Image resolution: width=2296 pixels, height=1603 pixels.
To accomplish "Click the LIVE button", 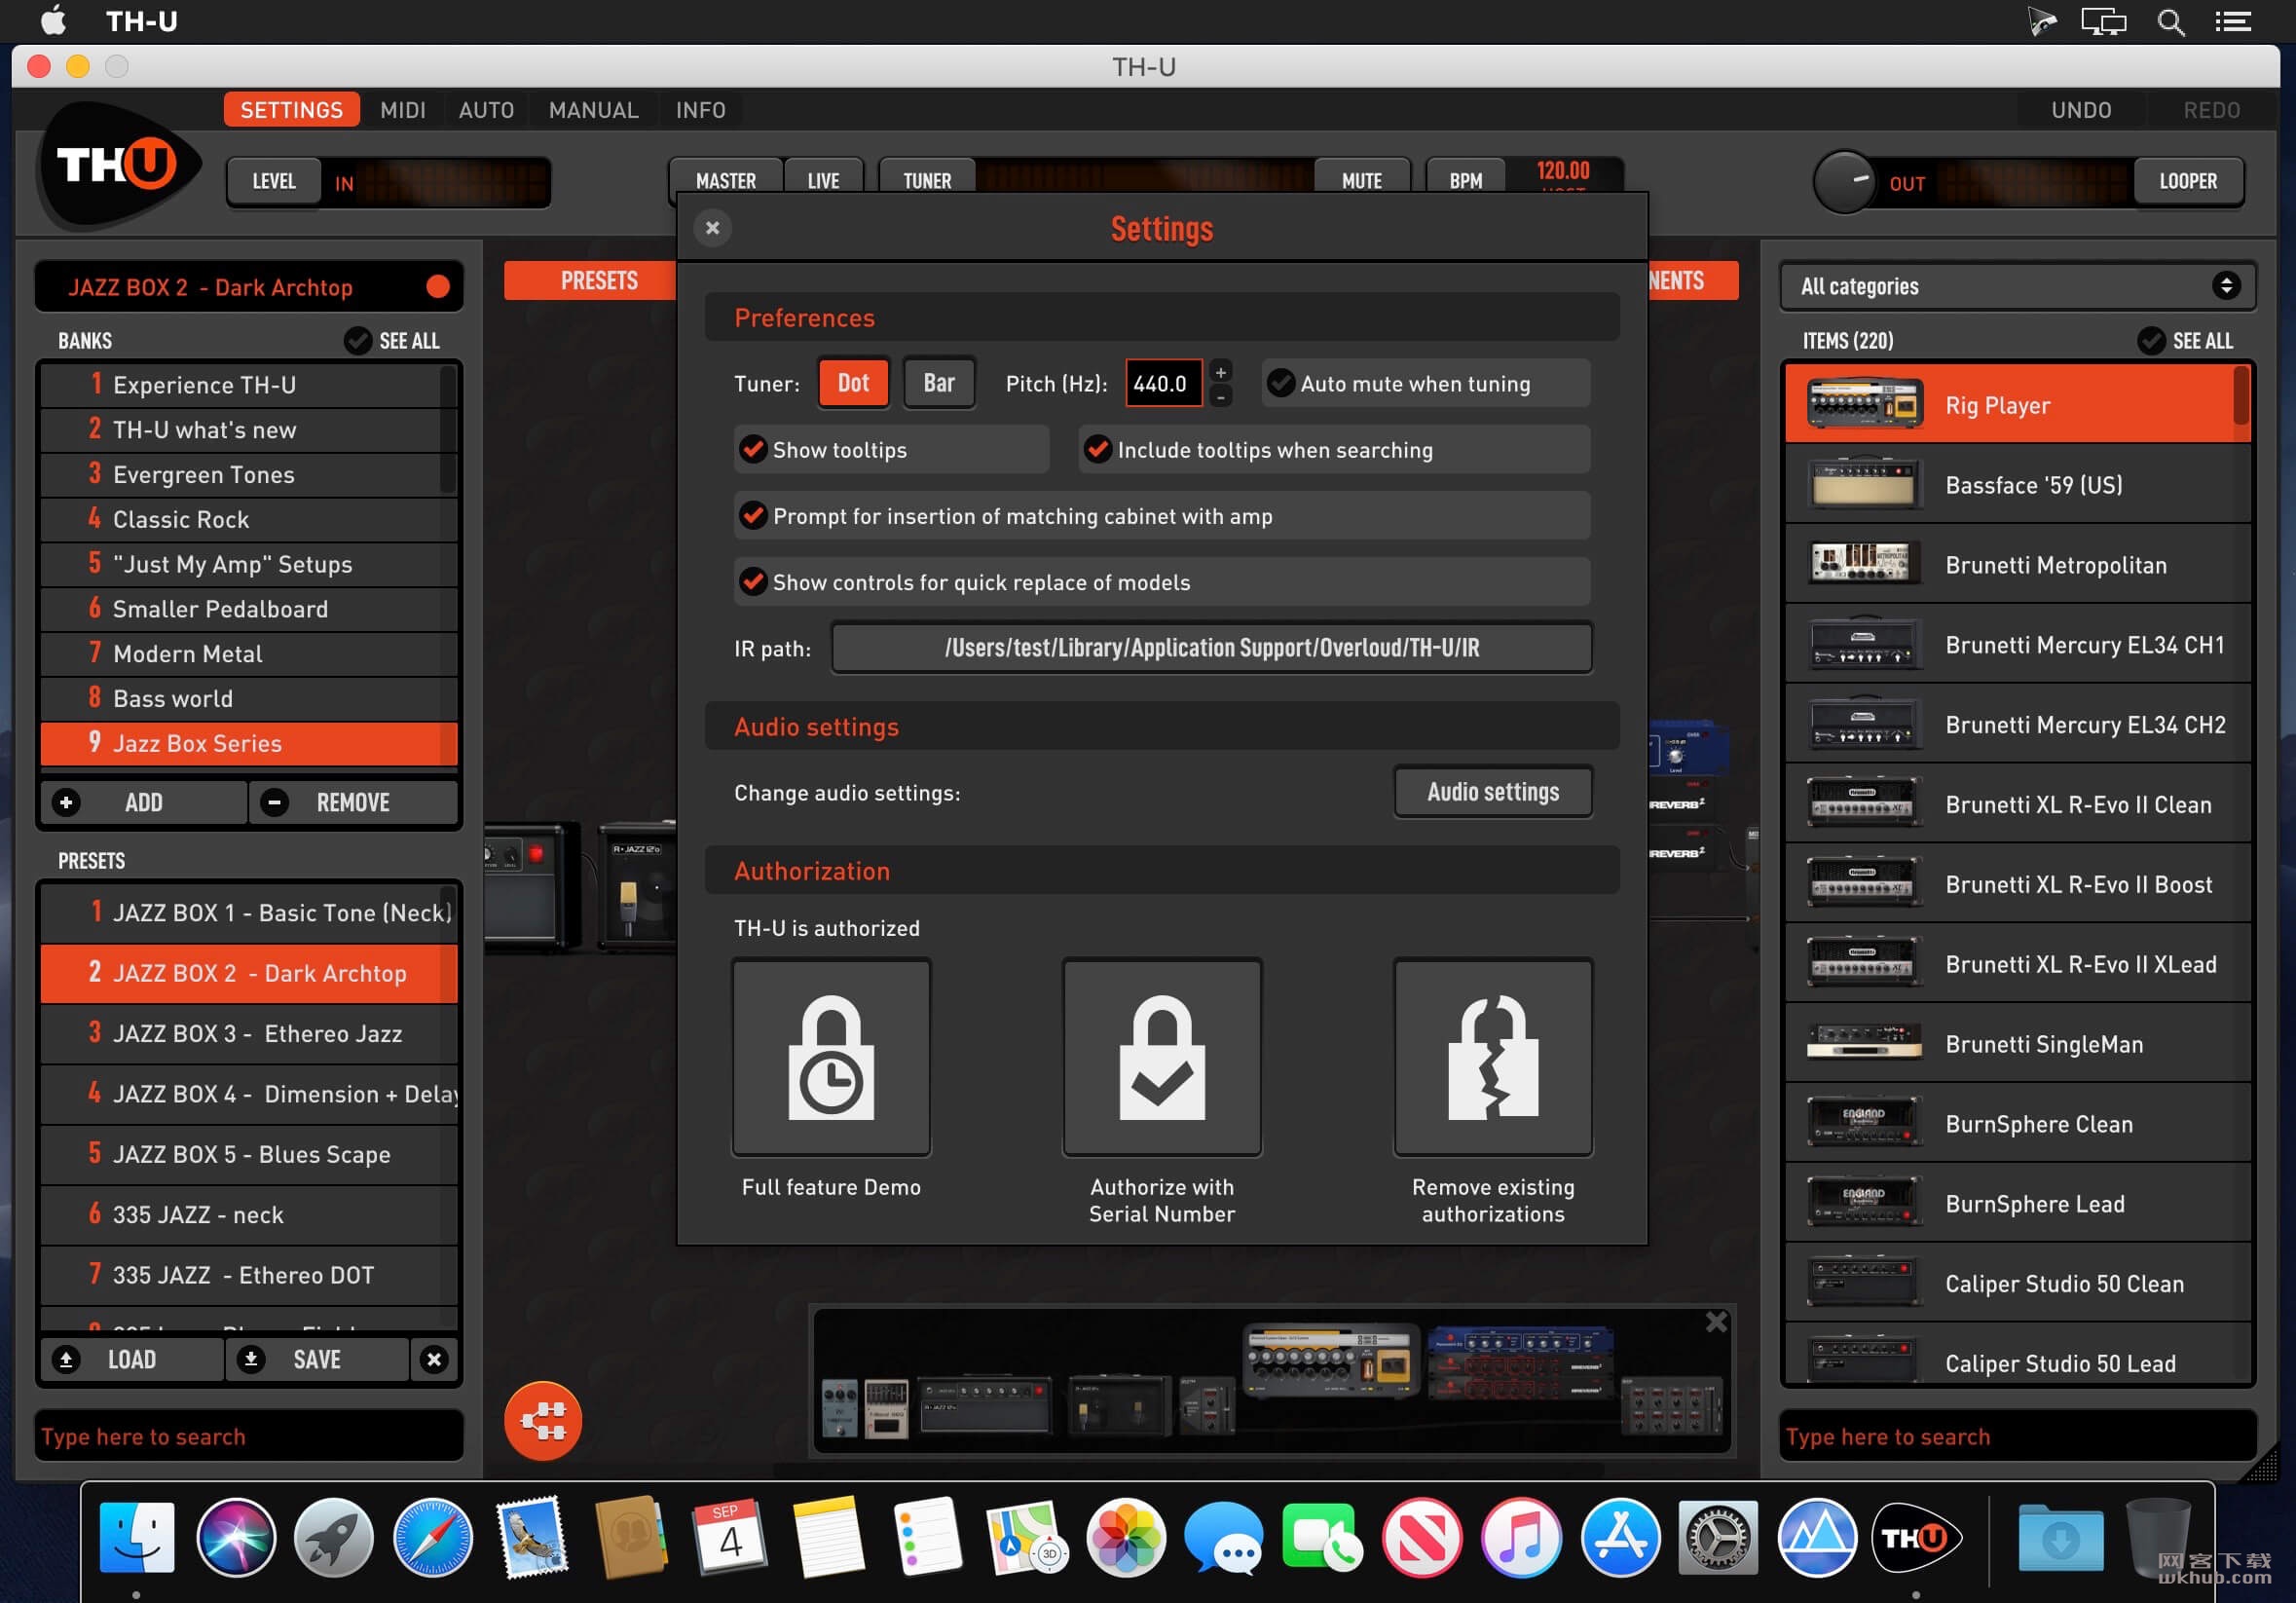I will [823, 181].
